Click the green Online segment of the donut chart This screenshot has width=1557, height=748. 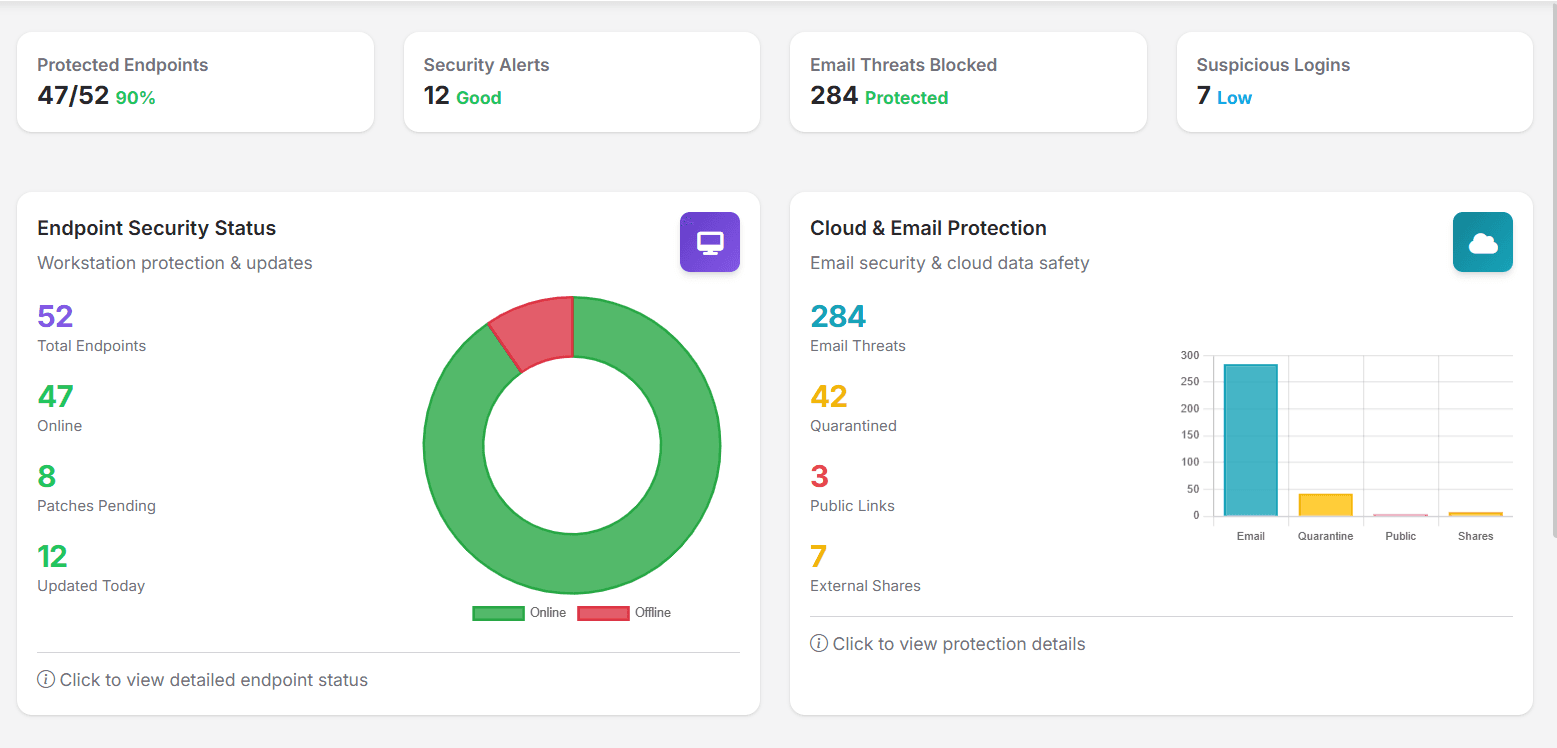571,560
